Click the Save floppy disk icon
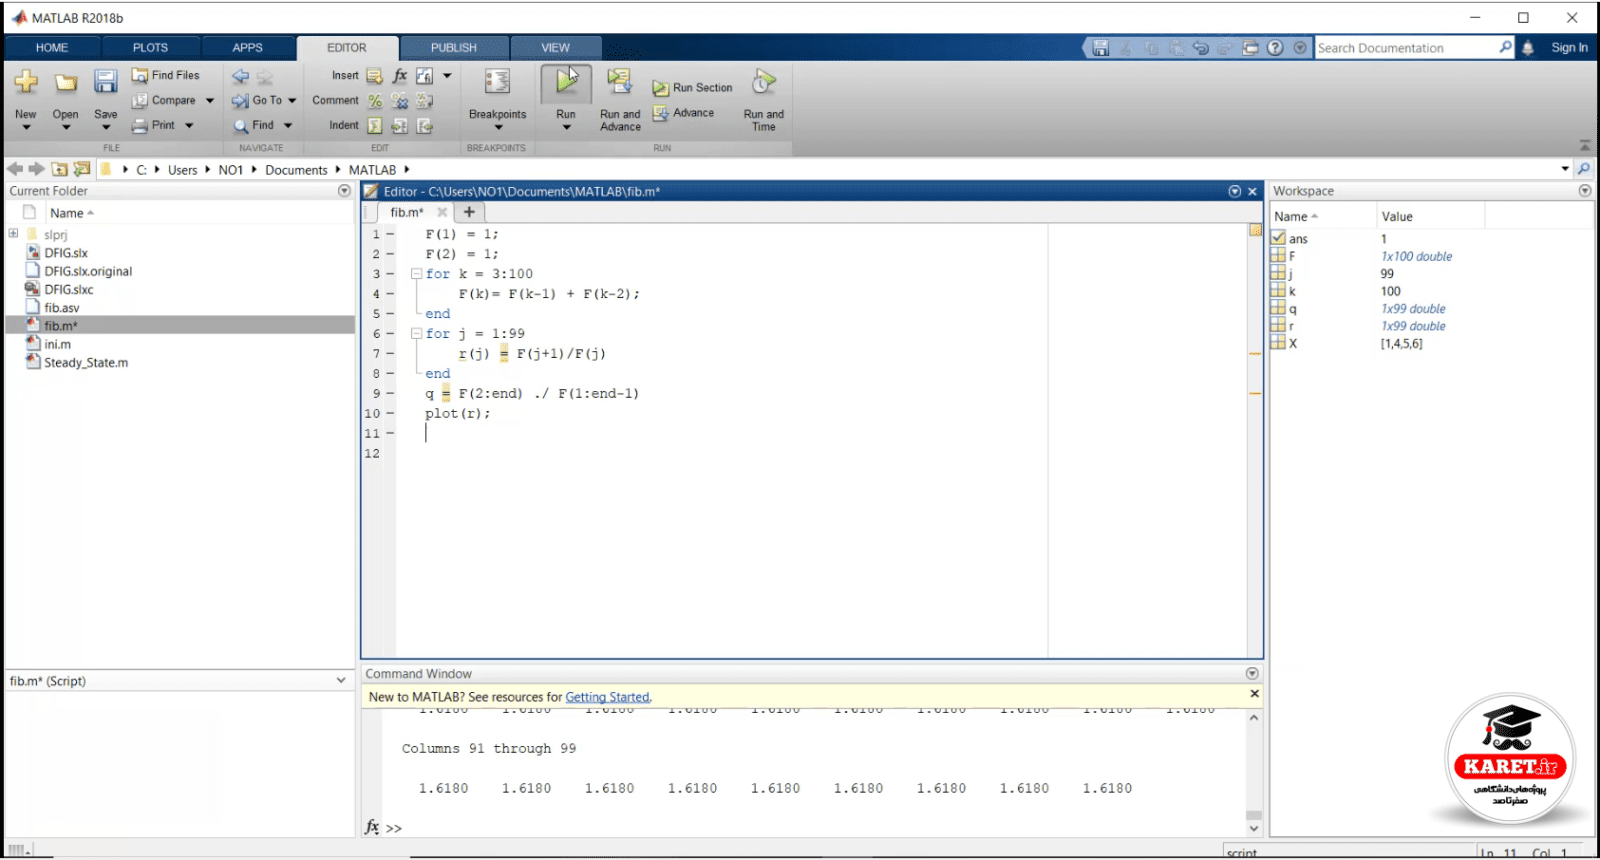Image resolution: width=1600 pixels, height=860 pixels. click(x=106, y=82)
